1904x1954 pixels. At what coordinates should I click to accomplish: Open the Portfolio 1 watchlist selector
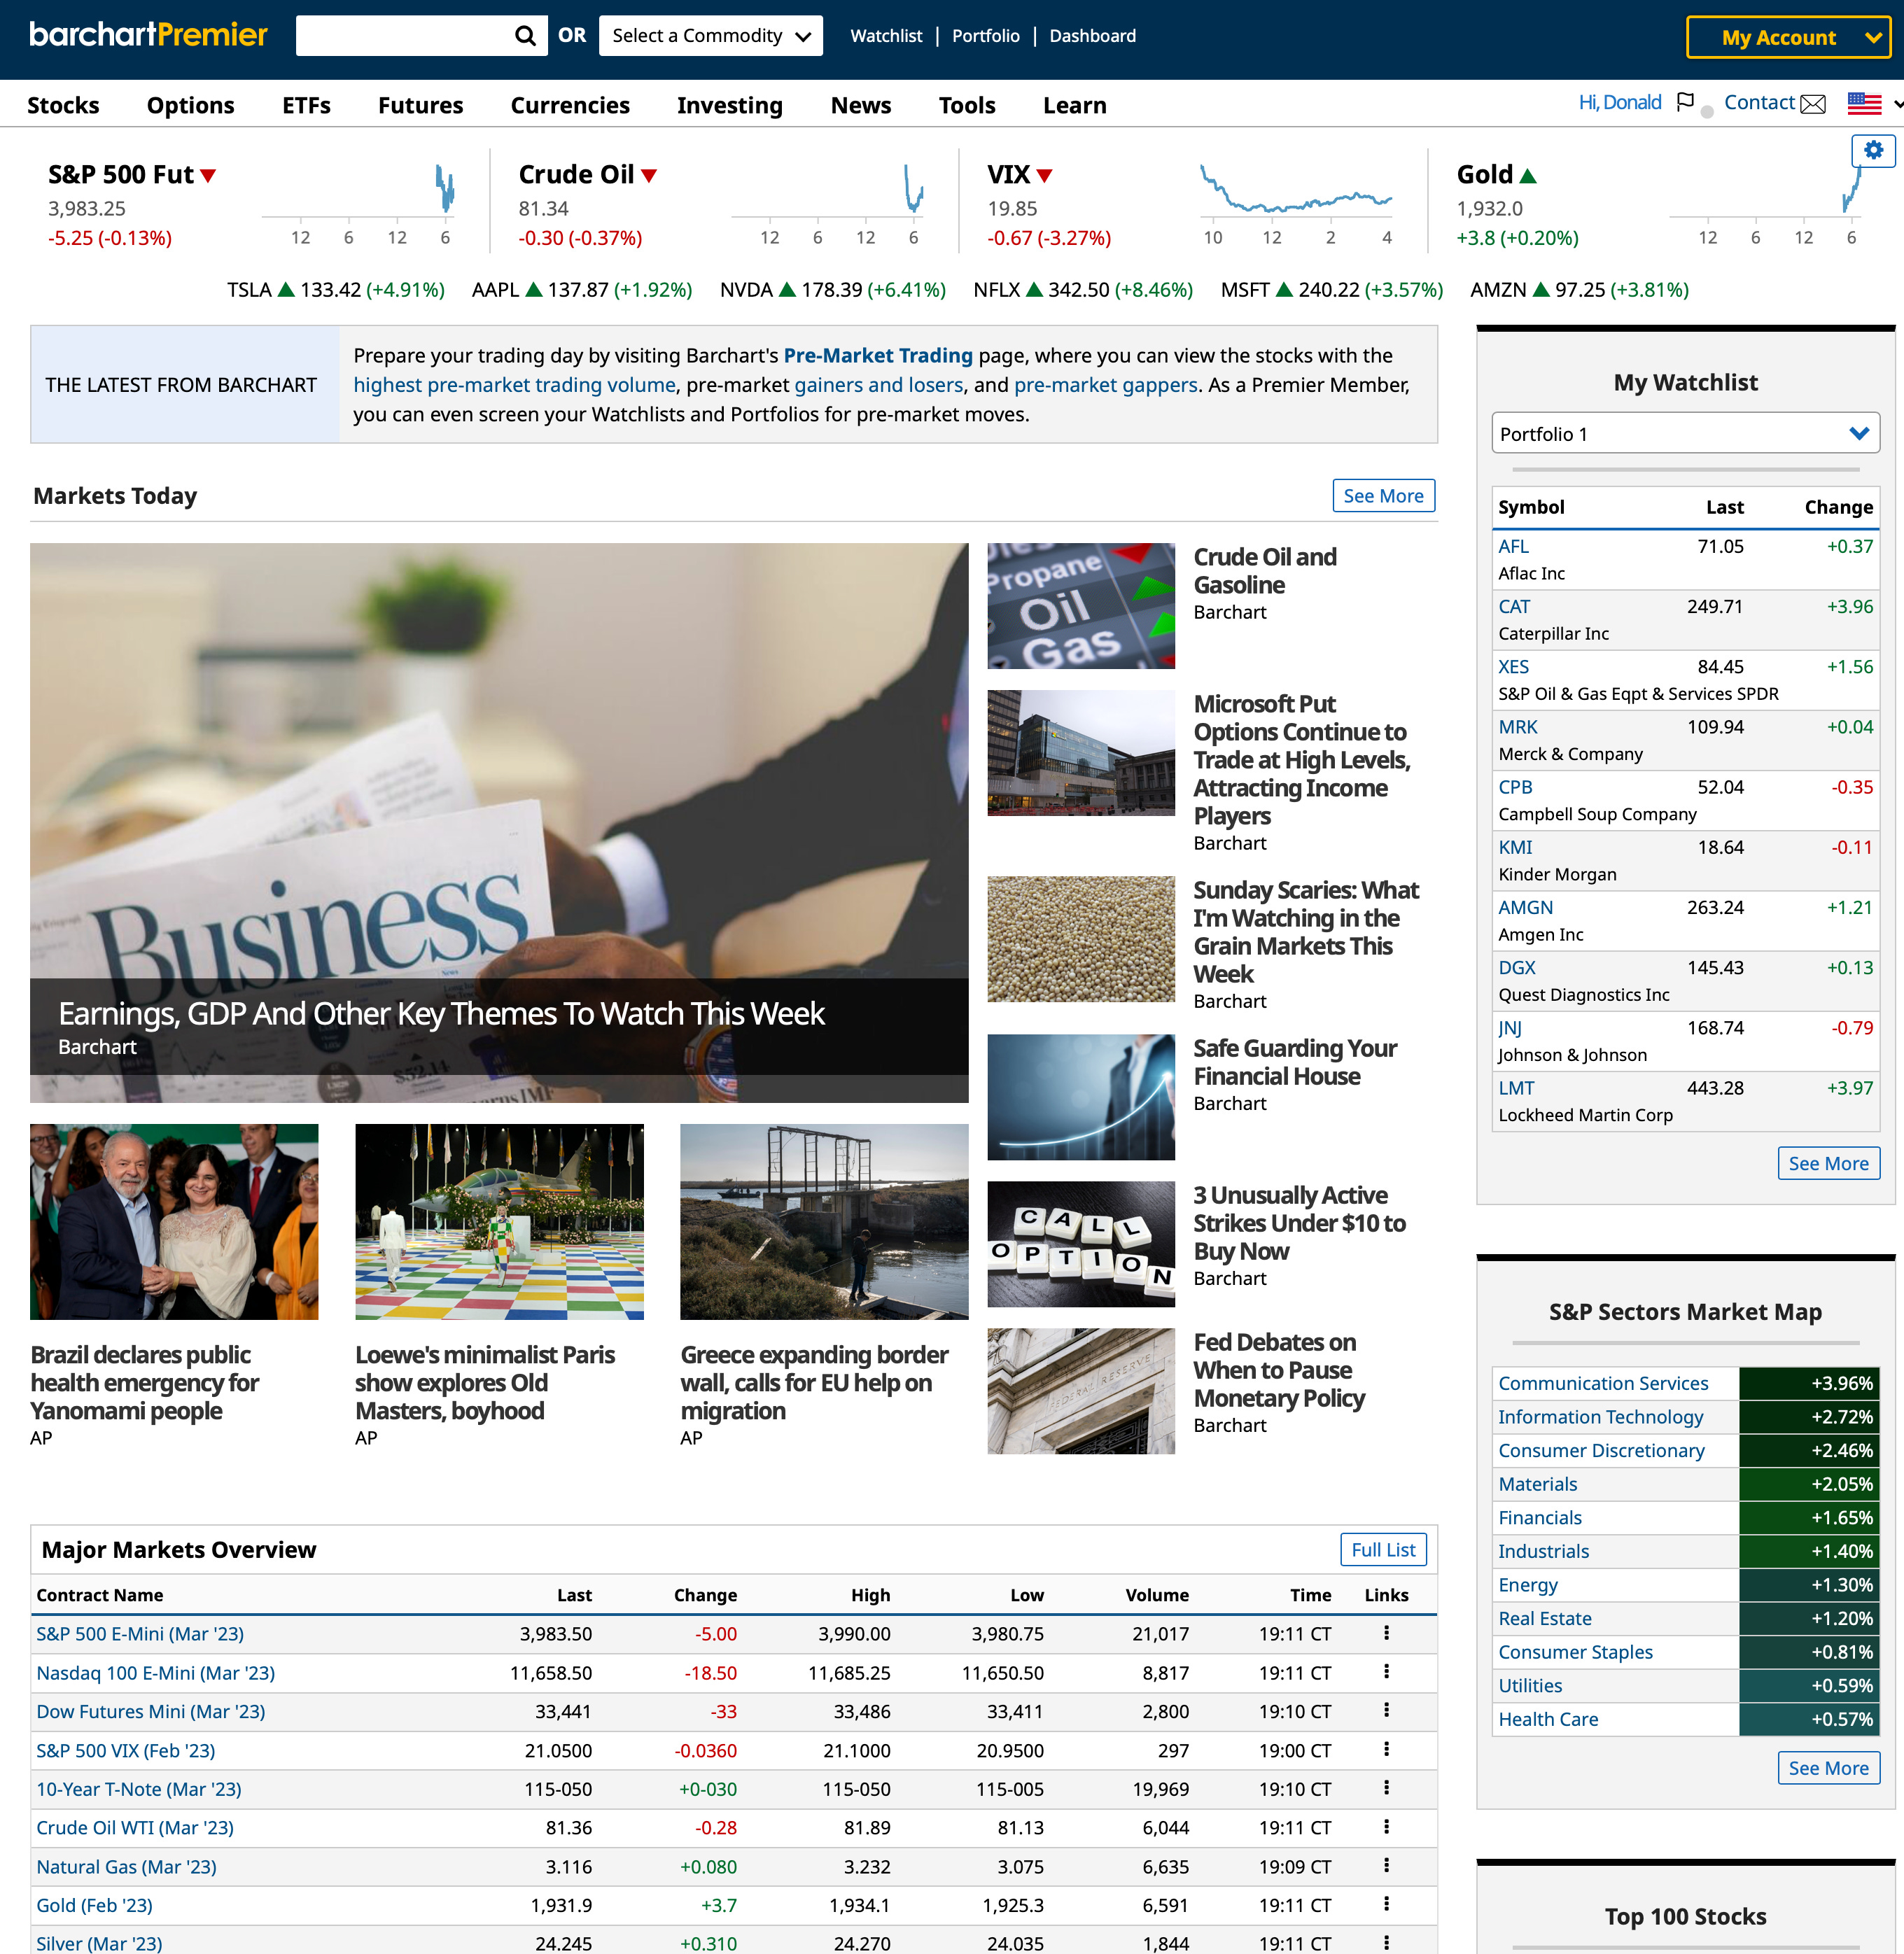[1685, 434]
